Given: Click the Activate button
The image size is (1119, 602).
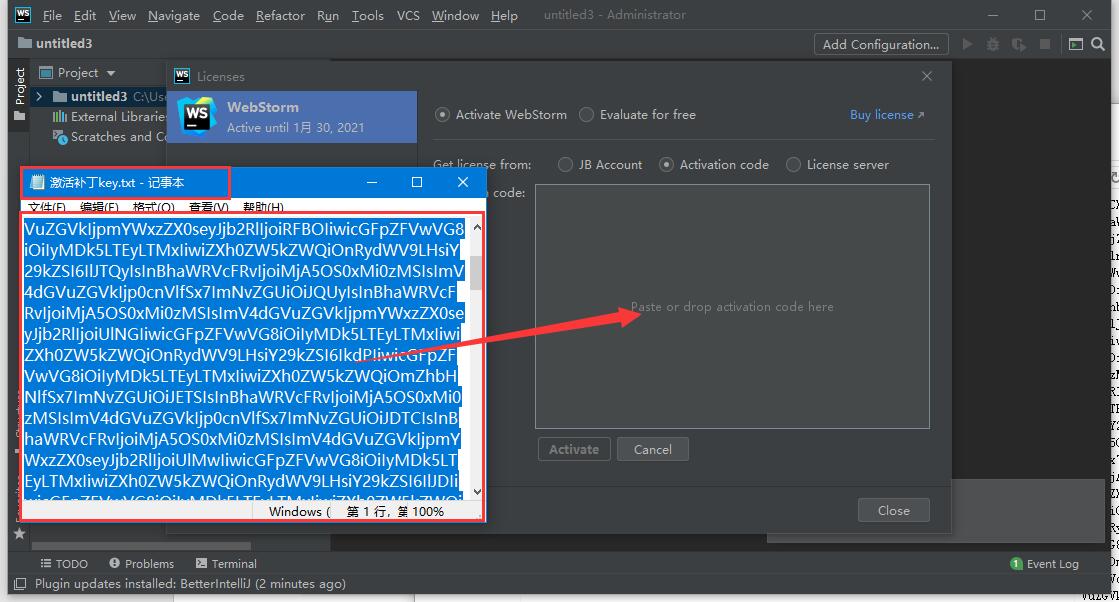Looking at the screenshot, I should pos(574,449).
